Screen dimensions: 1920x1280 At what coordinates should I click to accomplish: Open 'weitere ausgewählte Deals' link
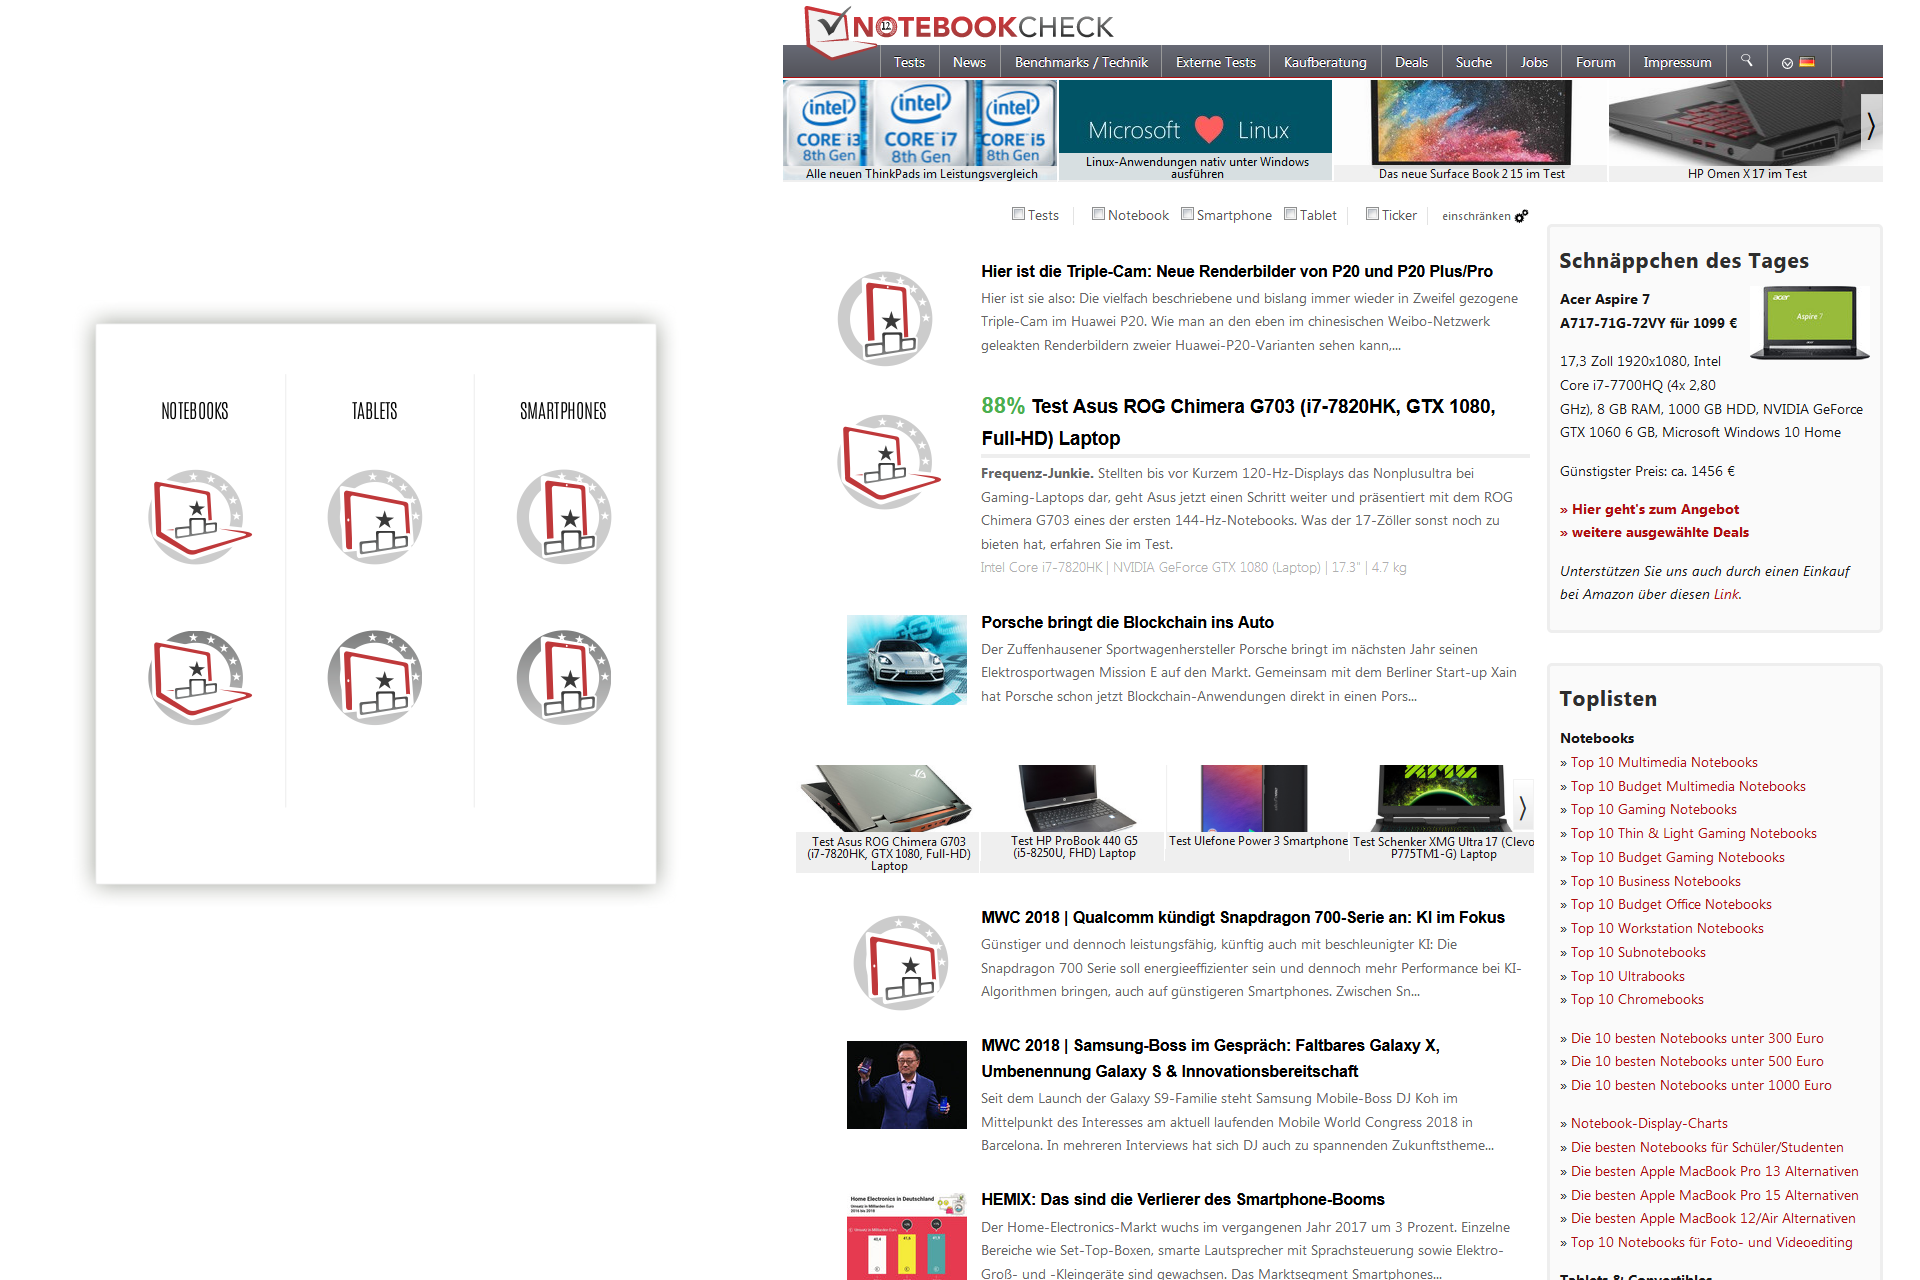(x=1660, y=532)
